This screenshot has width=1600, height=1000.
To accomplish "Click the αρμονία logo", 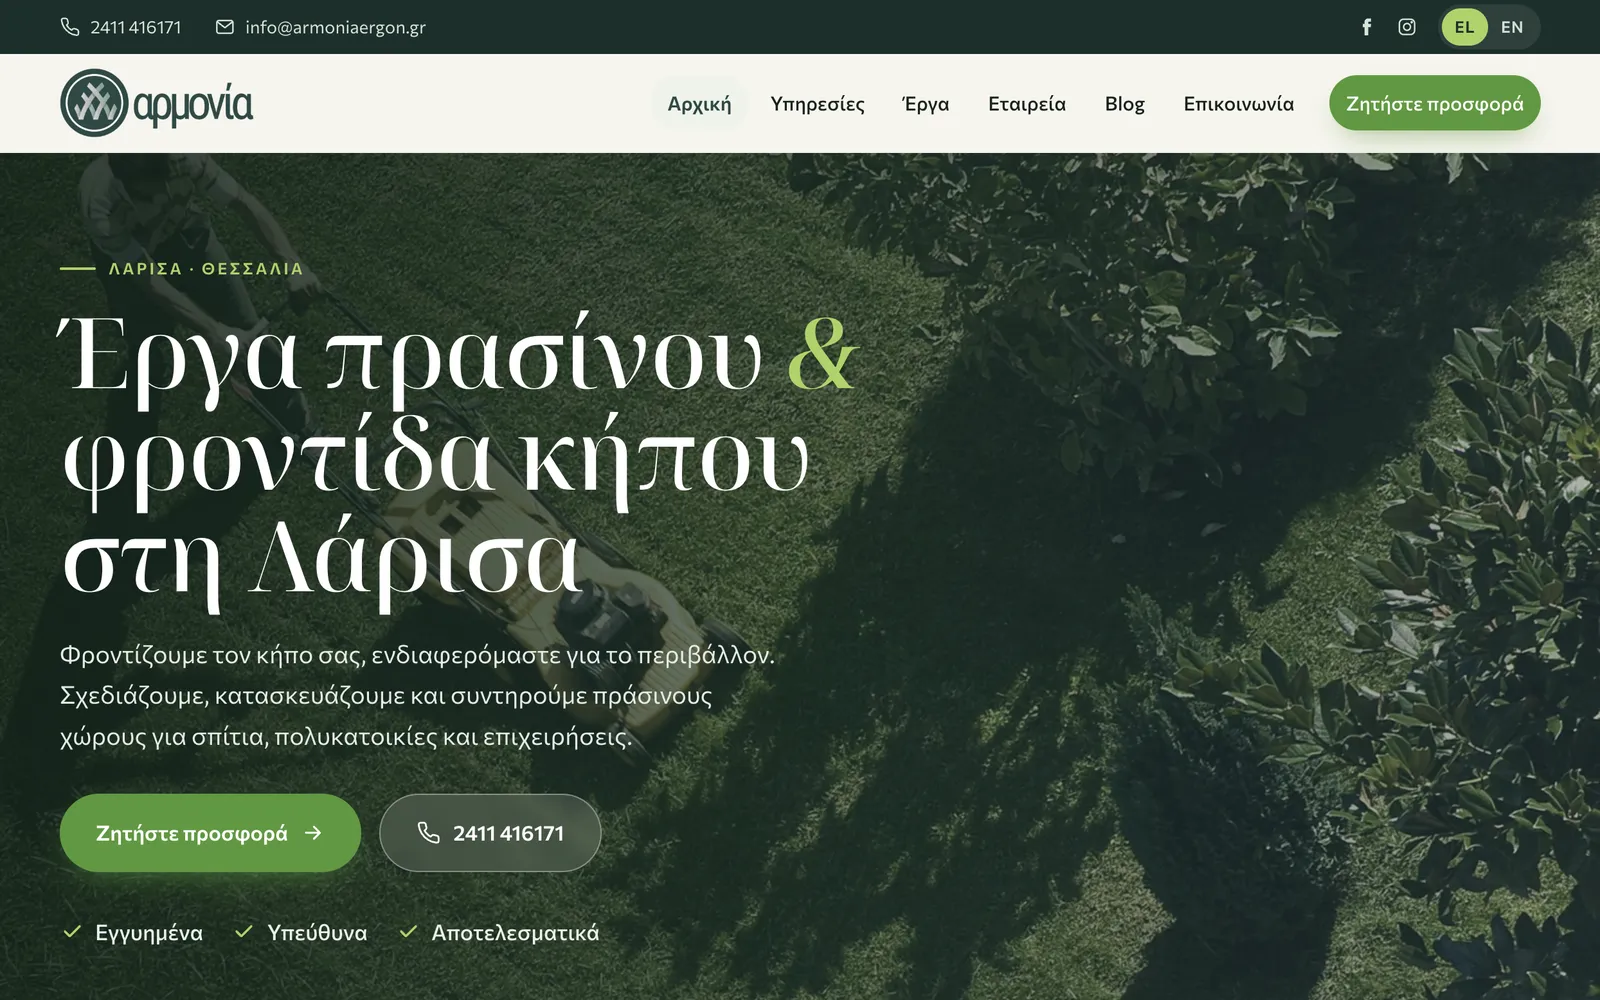I will coord(157,103).
